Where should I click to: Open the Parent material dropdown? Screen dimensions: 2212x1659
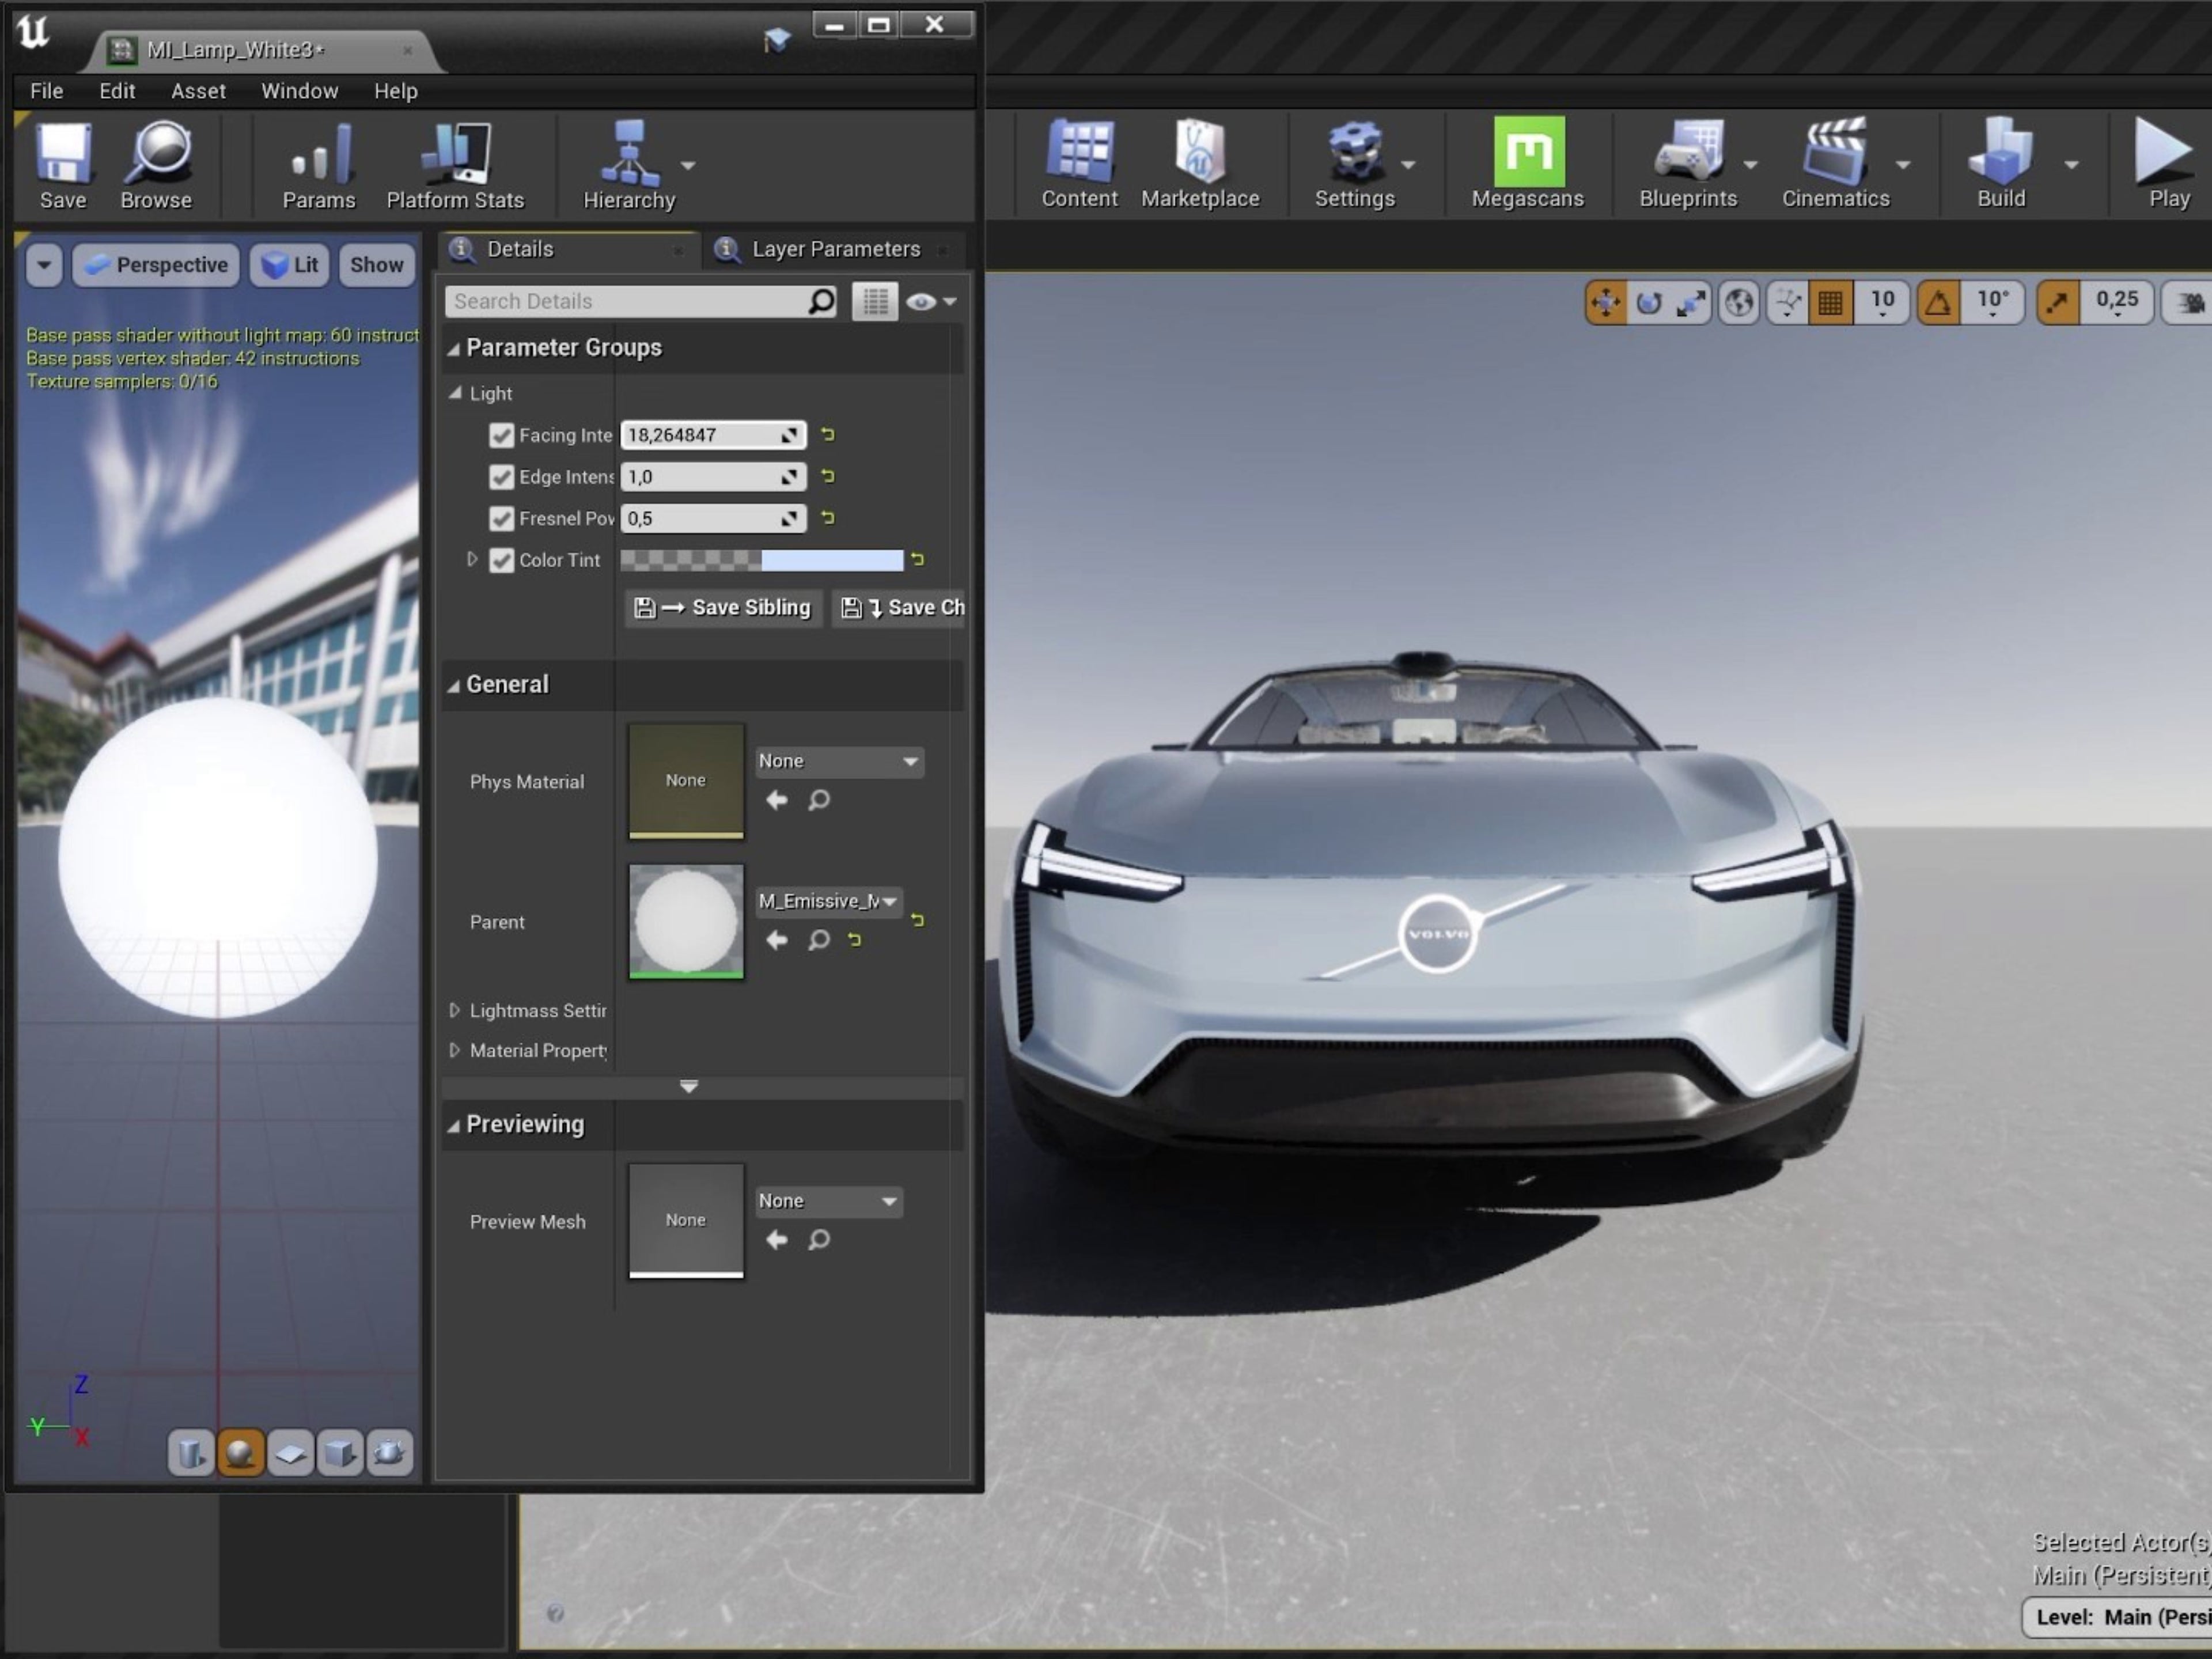[828, 901]
